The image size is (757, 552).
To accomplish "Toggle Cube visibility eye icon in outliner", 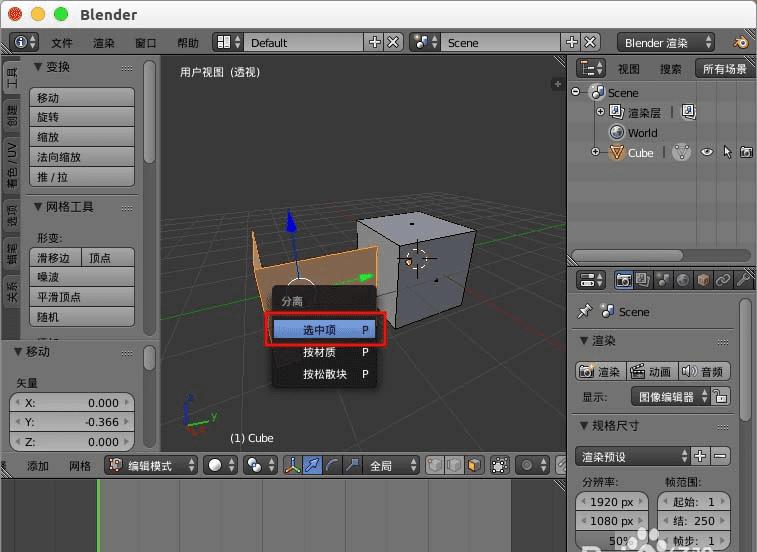I will click(707, 153).
